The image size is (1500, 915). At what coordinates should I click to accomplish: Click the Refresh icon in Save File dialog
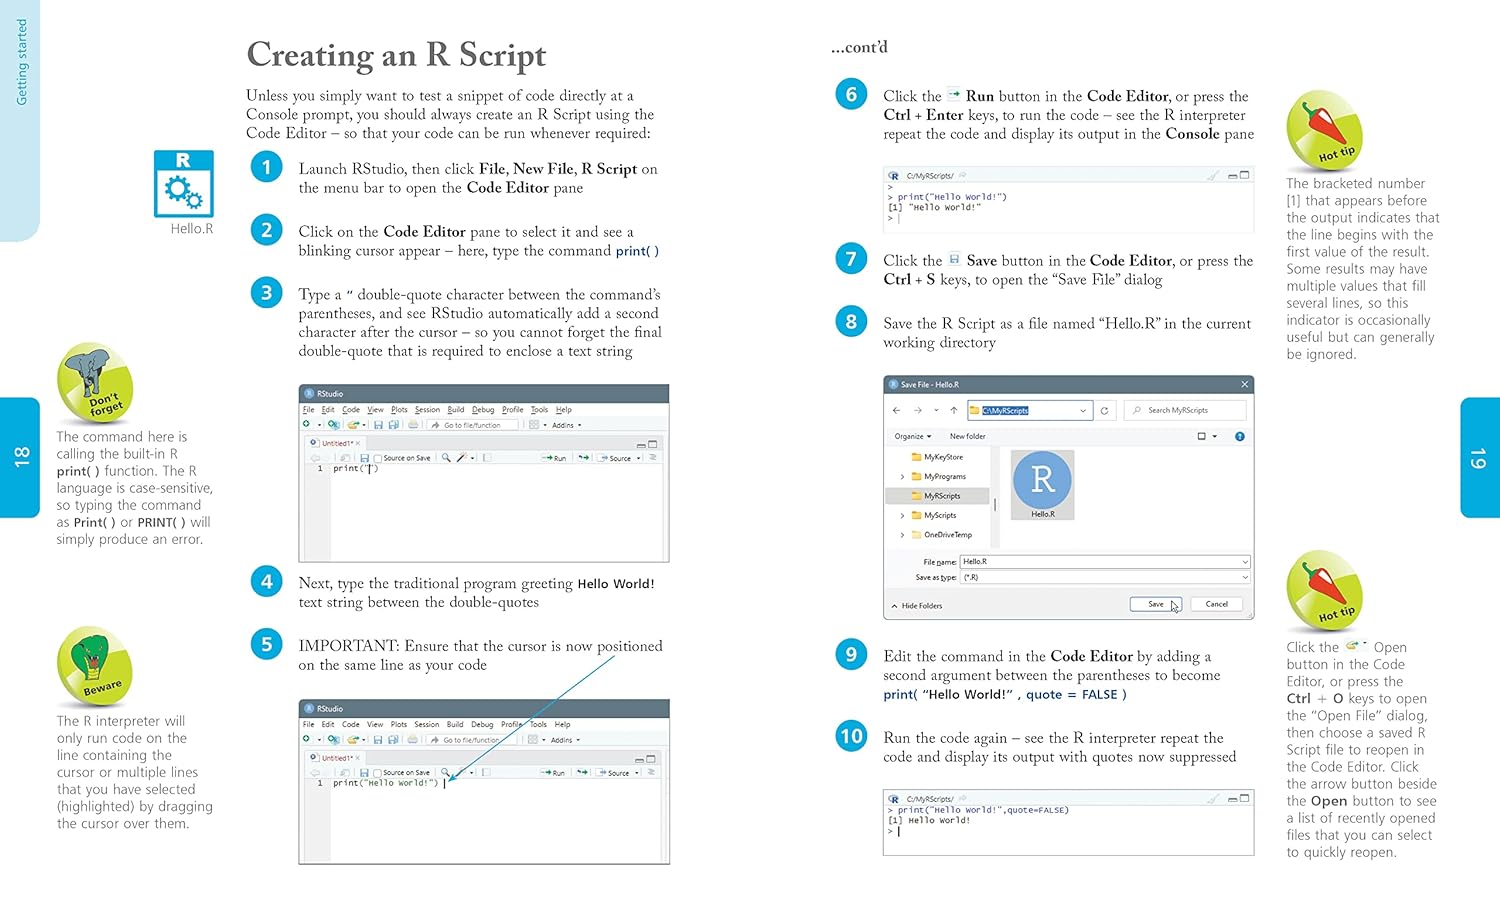click(1104, 410)
